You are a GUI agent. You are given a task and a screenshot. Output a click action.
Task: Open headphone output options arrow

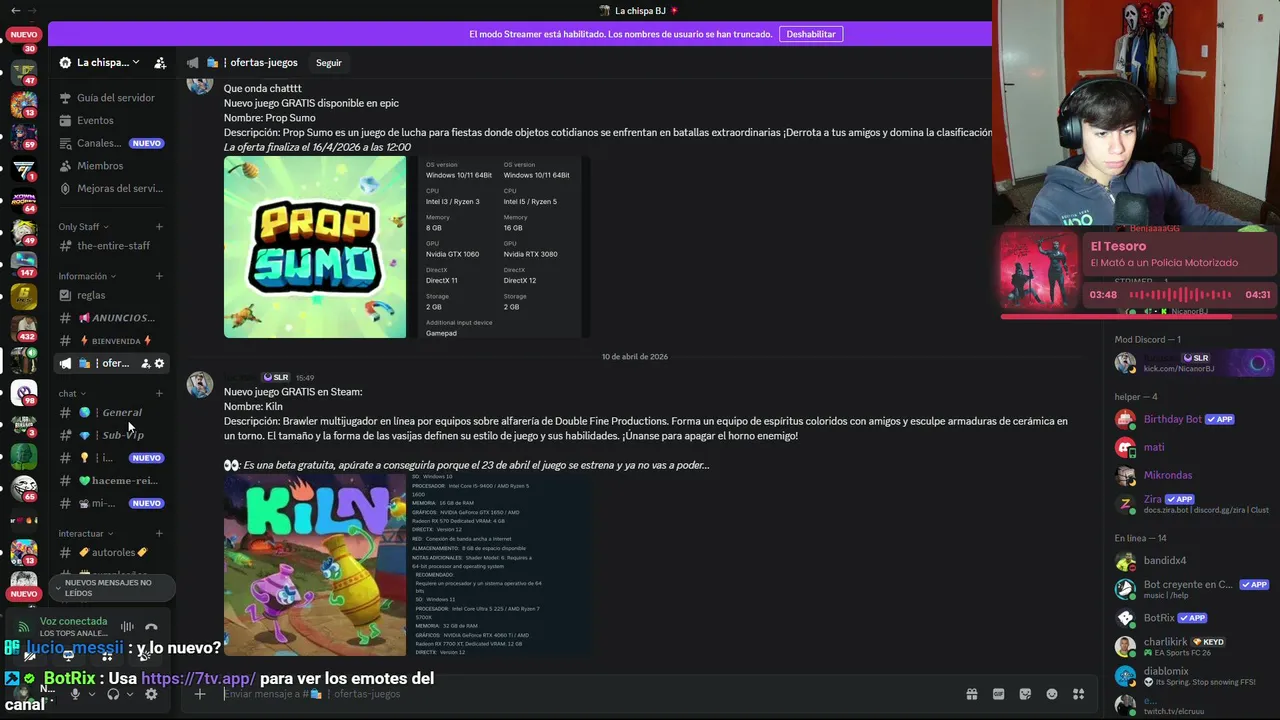pyautogui.click(x=129, y=694)
